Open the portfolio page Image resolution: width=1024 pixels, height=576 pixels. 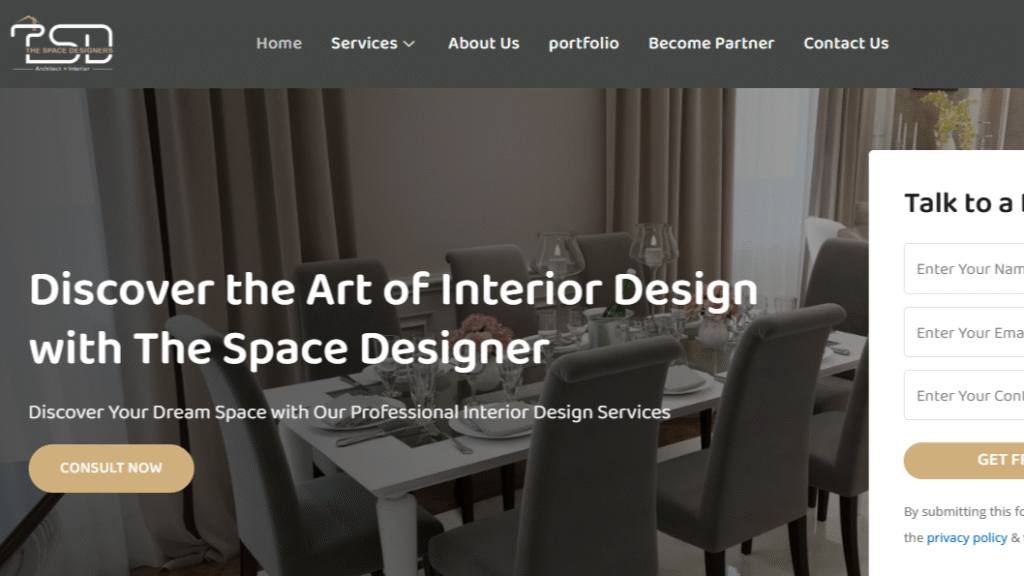tap(583, 43)
